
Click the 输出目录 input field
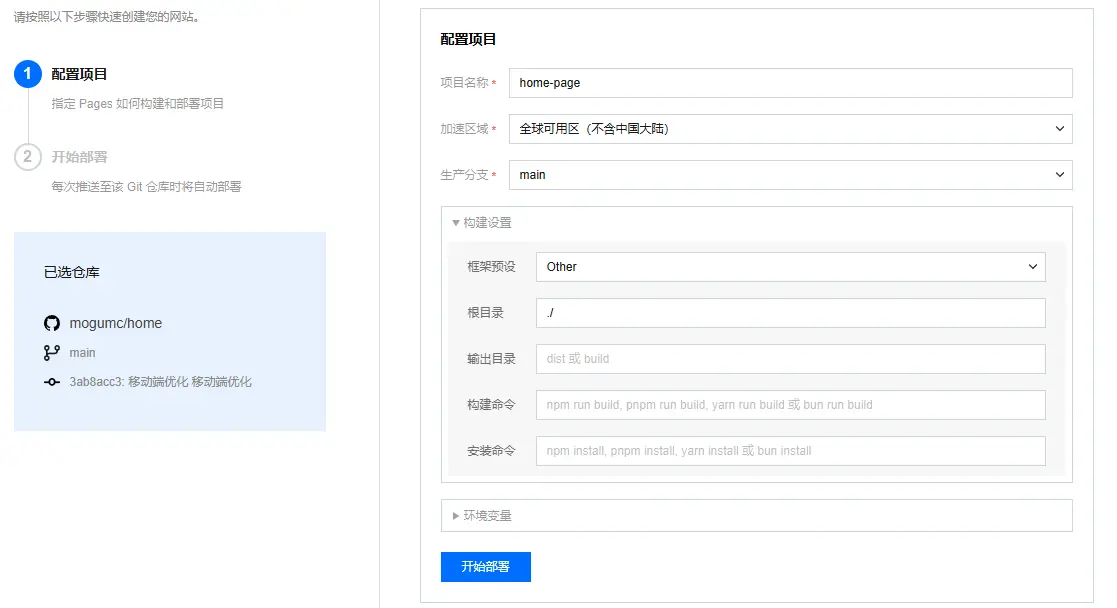pyautogui.click(x=790, y=359)
